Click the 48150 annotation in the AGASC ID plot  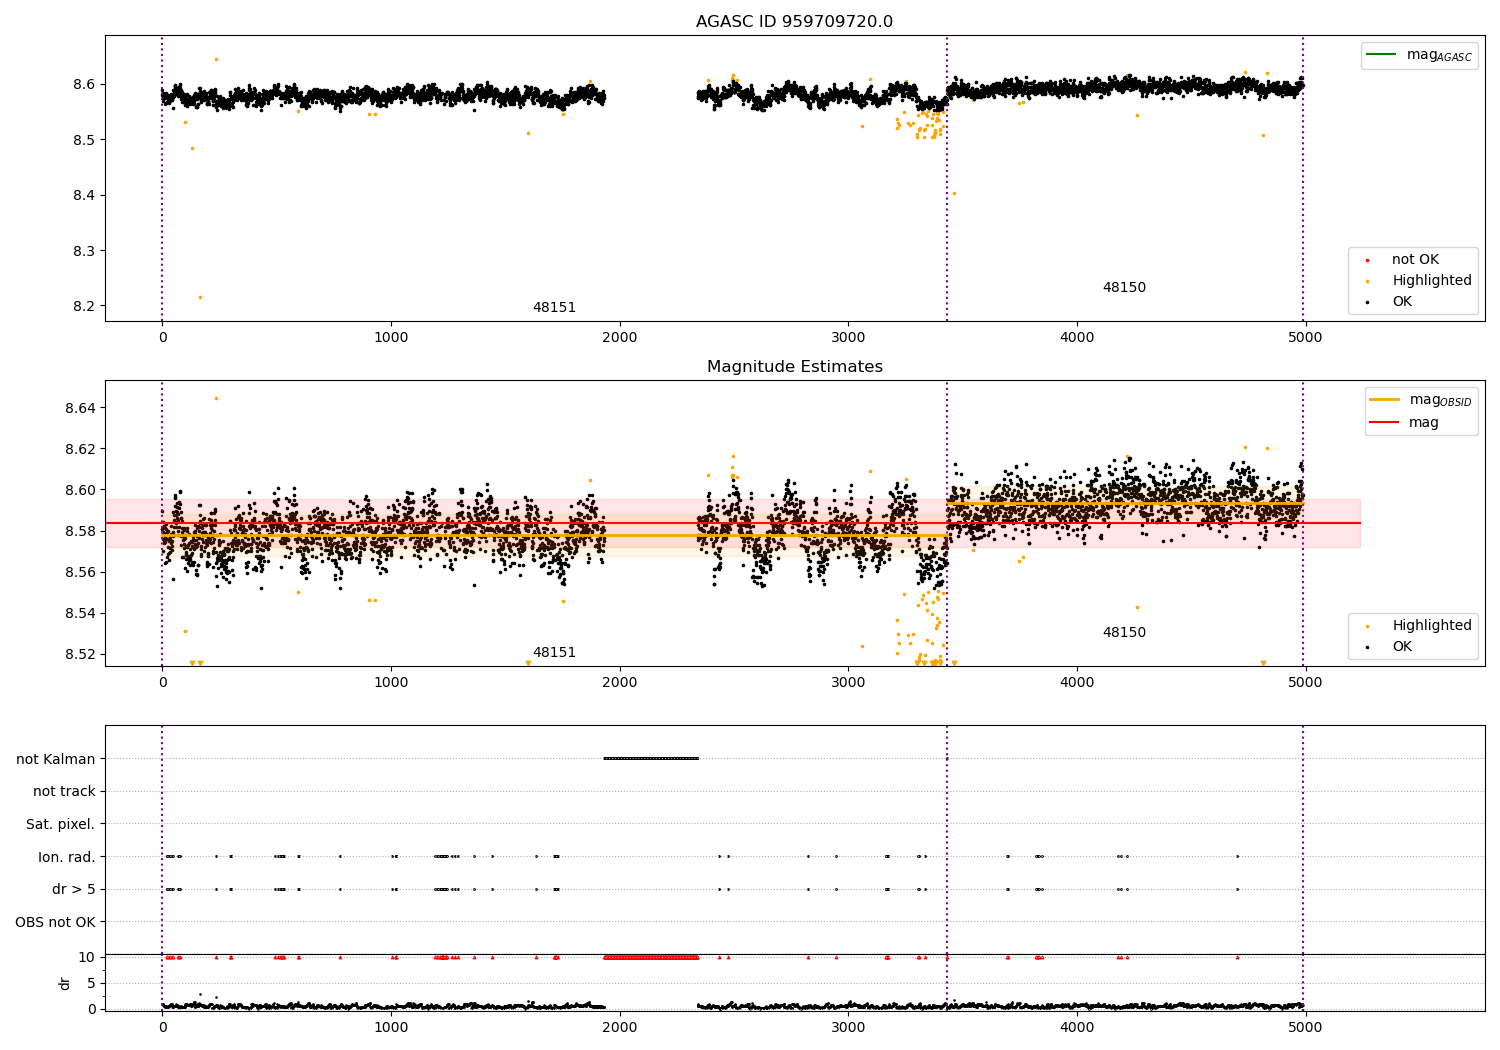coord(1124,288)
